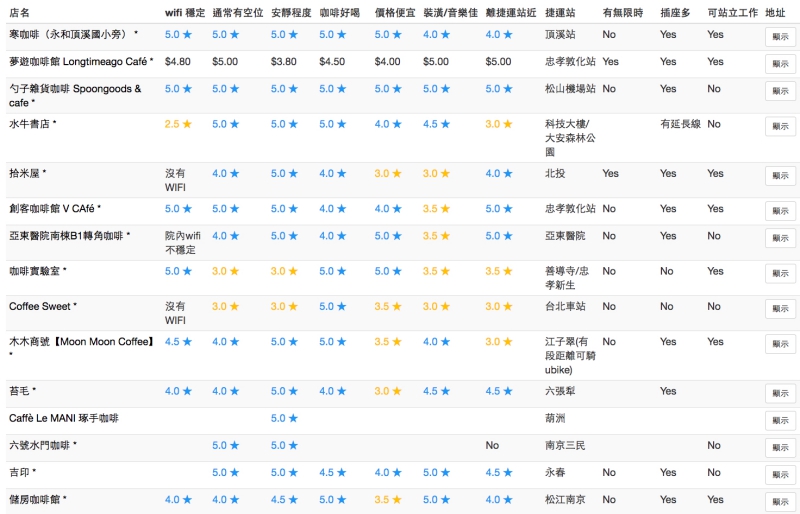Click the store name Coffee Sweet
This screenshot has height=514, width=800.
40,306
